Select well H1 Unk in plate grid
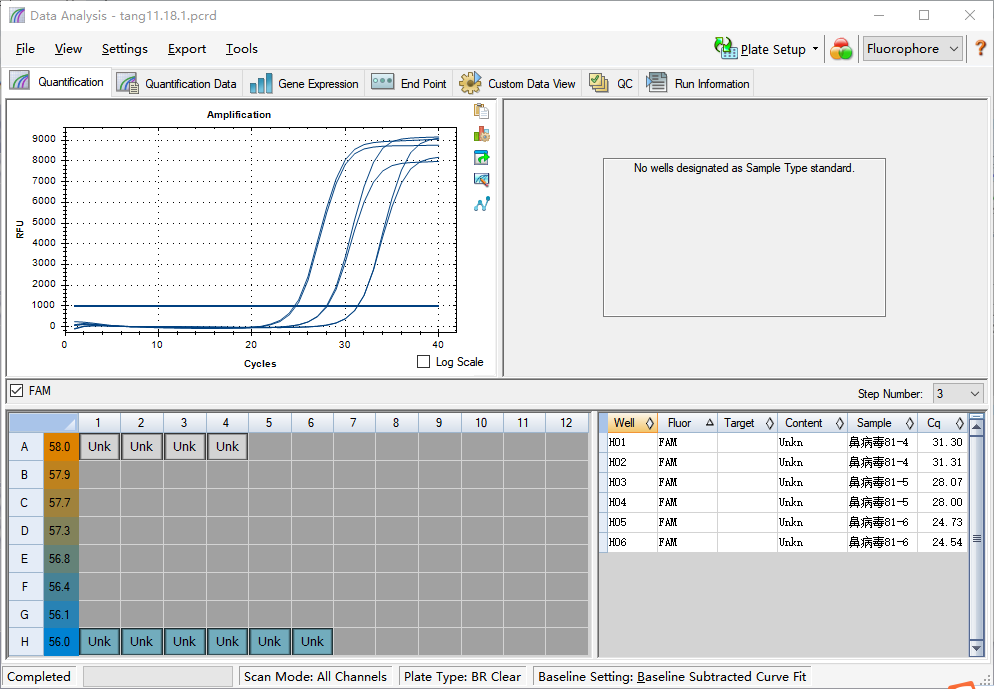The width and height of the screenshot is (994, 689). (x=100, y=641)
